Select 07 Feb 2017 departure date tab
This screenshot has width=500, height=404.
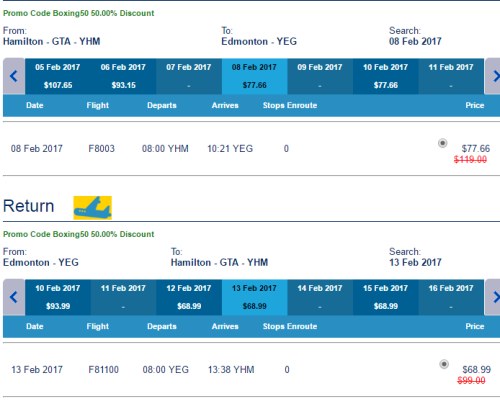(x=189, y=76)
